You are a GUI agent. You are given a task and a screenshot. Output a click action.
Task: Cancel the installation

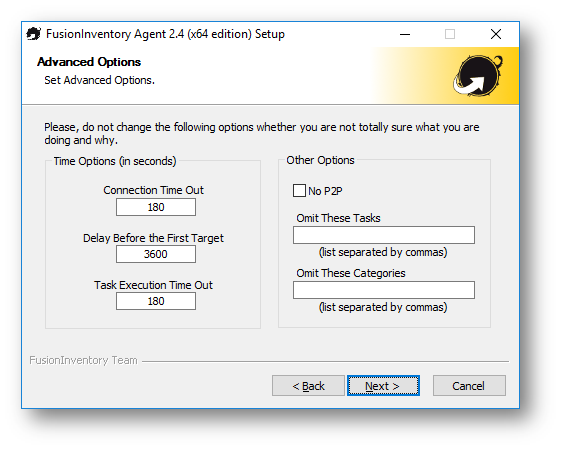(469, 386)
